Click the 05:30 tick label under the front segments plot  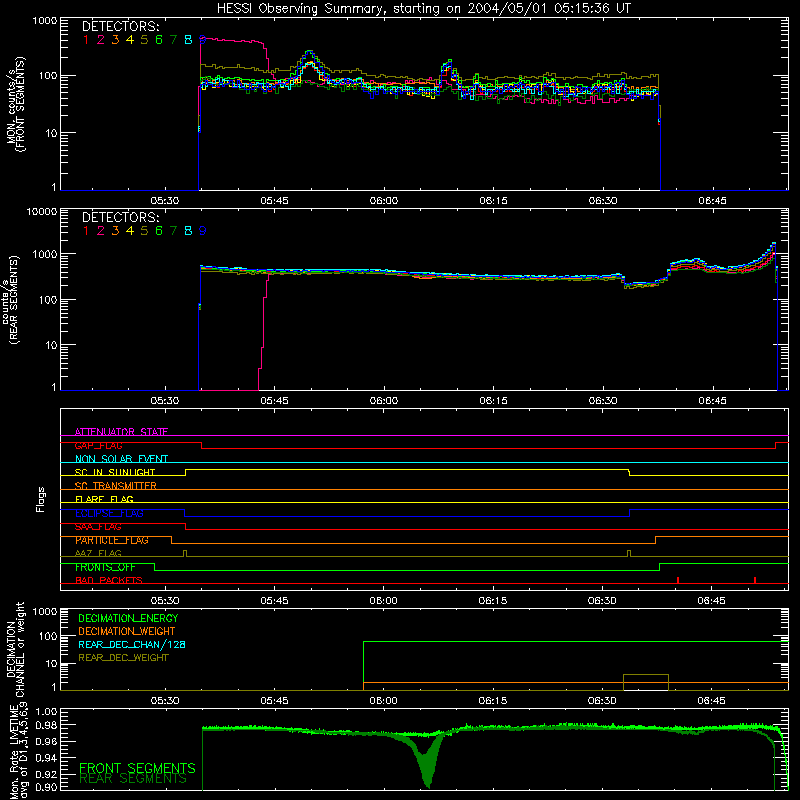point(165,201)
